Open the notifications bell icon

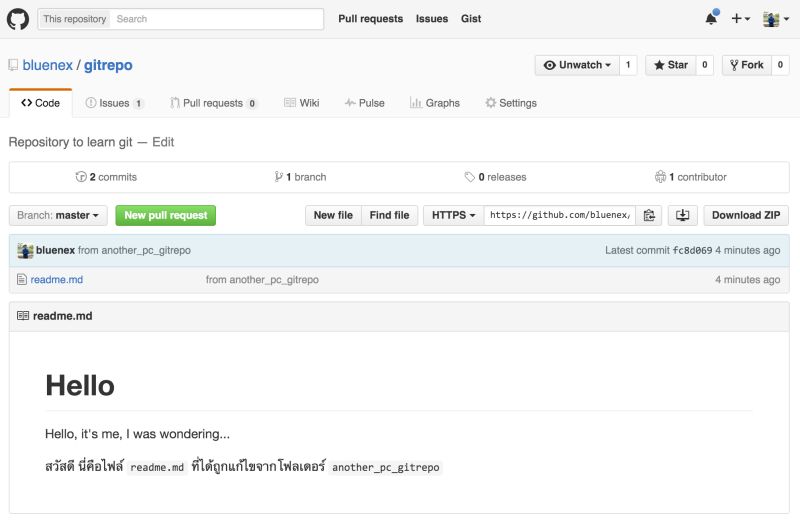point(711,18)
